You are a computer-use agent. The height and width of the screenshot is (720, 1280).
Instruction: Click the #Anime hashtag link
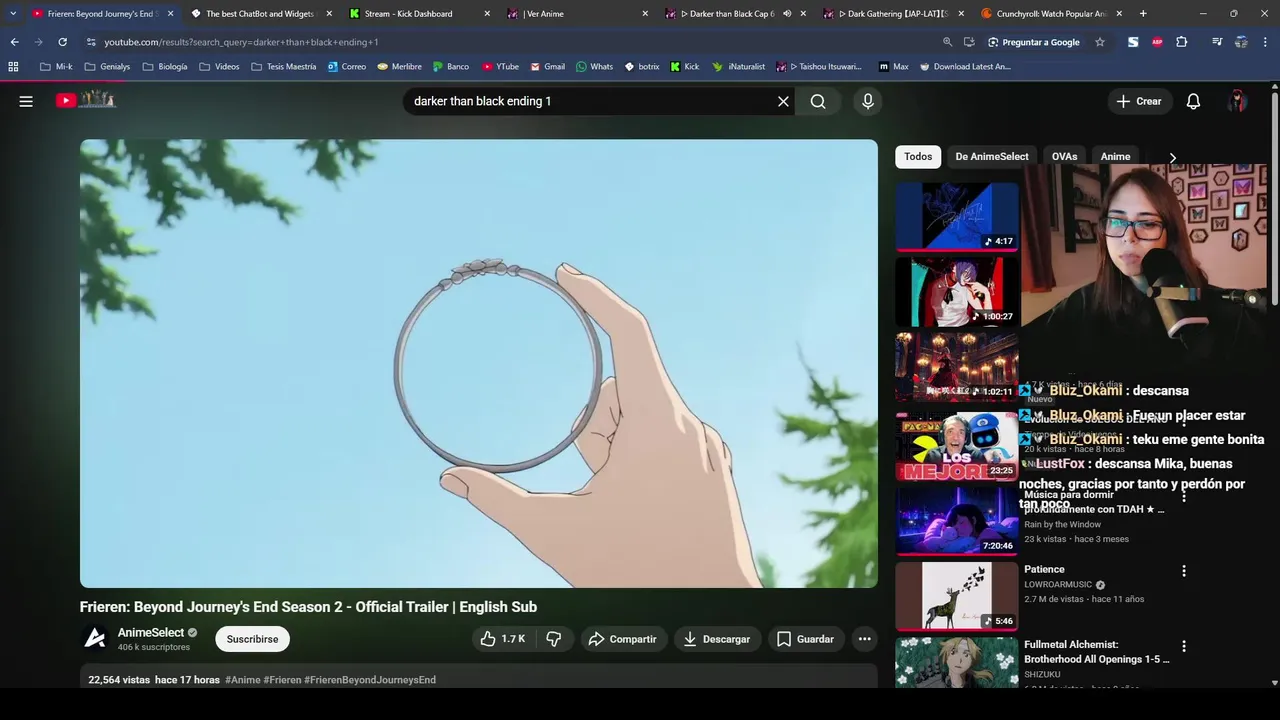tap(242, 680)
